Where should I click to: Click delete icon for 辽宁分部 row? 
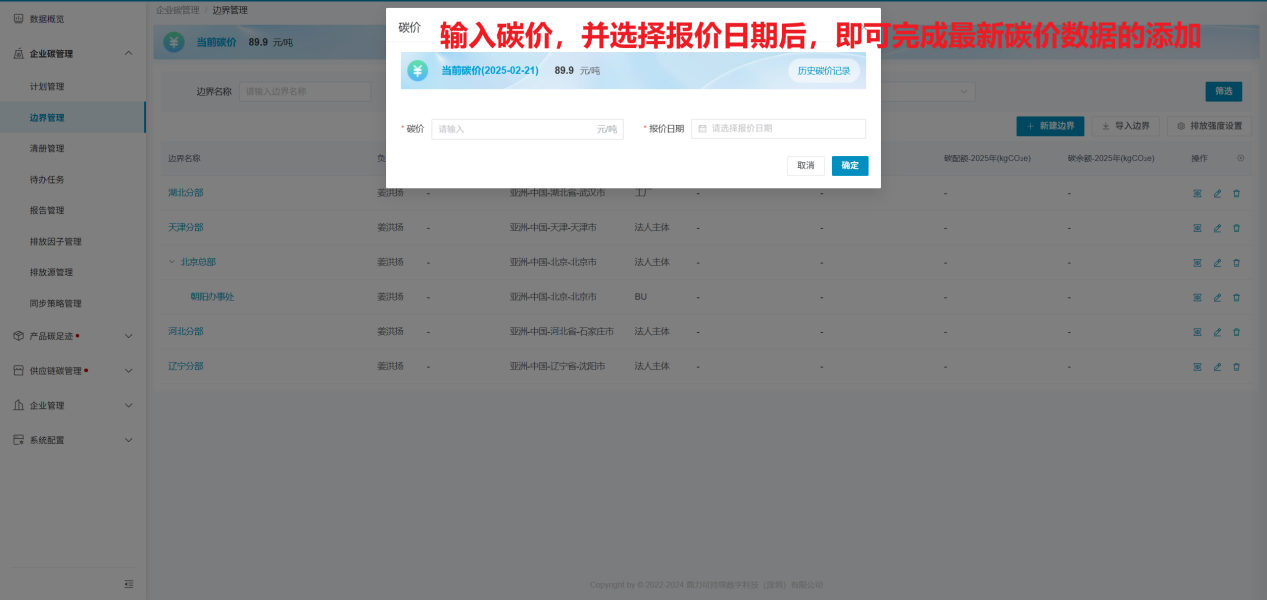click(x=1236, y=367)
